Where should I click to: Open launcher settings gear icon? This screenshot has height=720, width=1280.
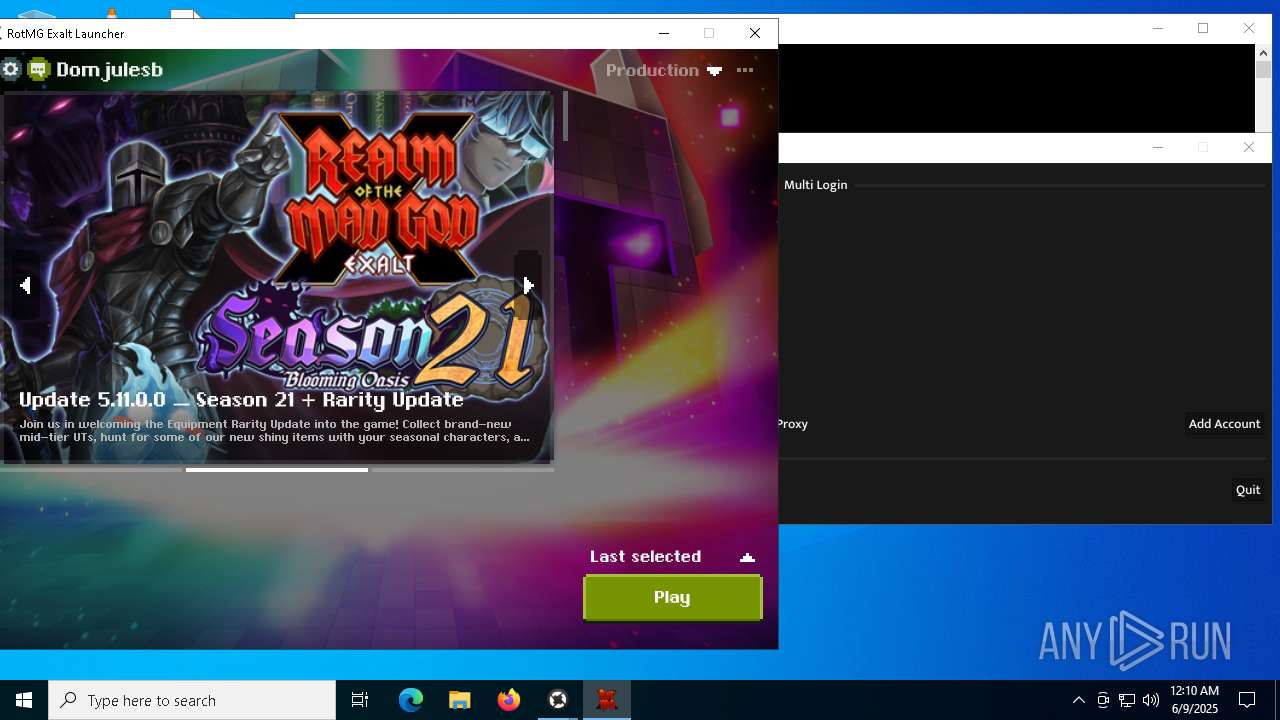tap(11, 69)
